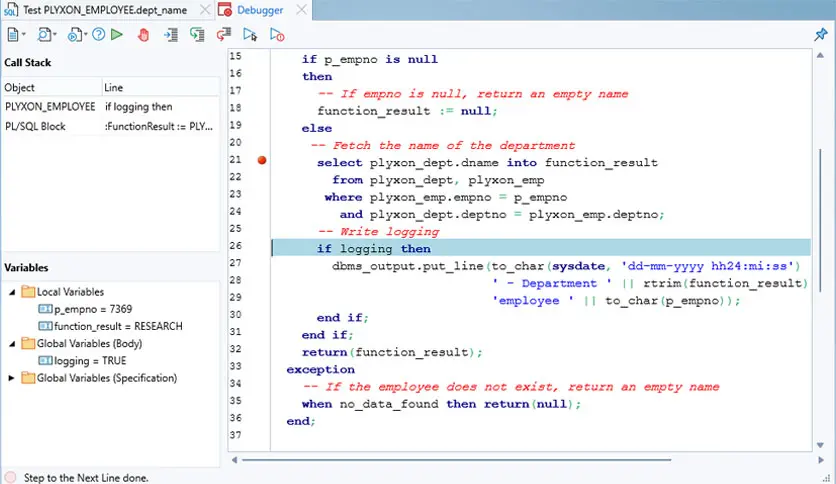This screenshot has width=836, height=484.
Task: Select Local Variables tree node
Action: (70, 292)
